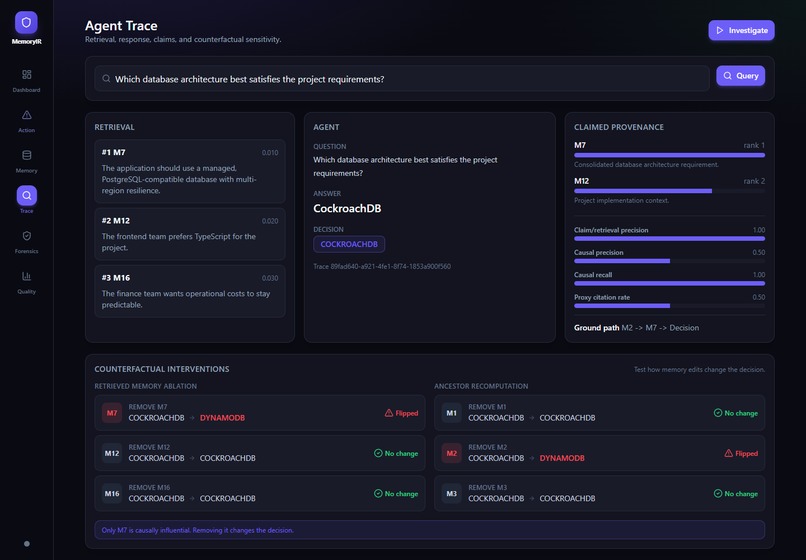Viewport: 806px width, 560px height.
Task: Click the M2 badge in Remove M2 row
Action: click(x=451, y=453)
